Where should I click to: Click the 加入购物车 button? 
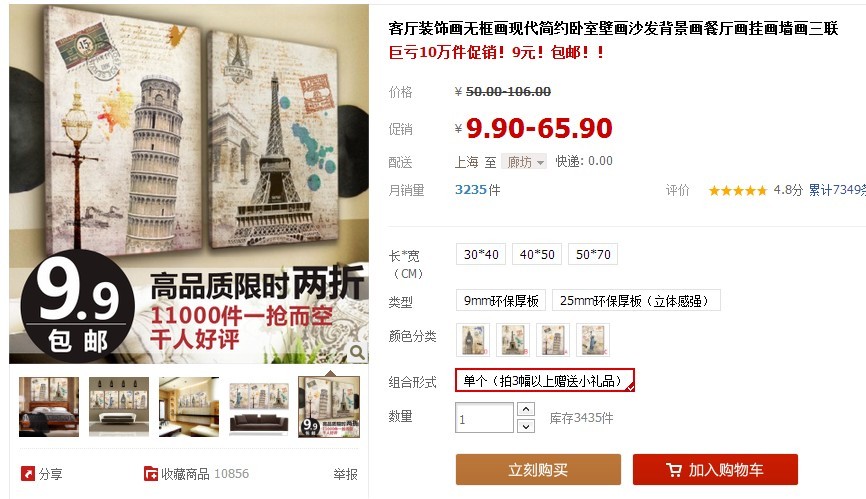click(715, 470)
